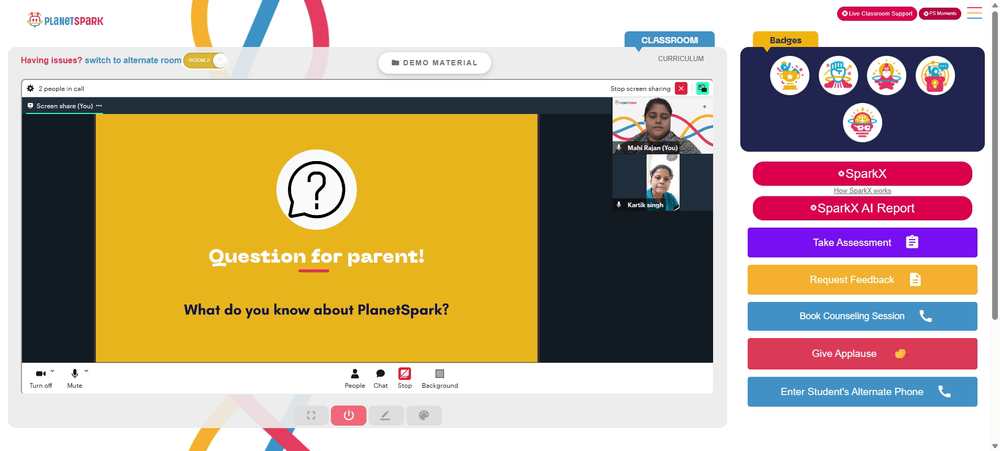Click the '2 people in call' text
The width and height of the screenshot is (1000, 451).
61,89
